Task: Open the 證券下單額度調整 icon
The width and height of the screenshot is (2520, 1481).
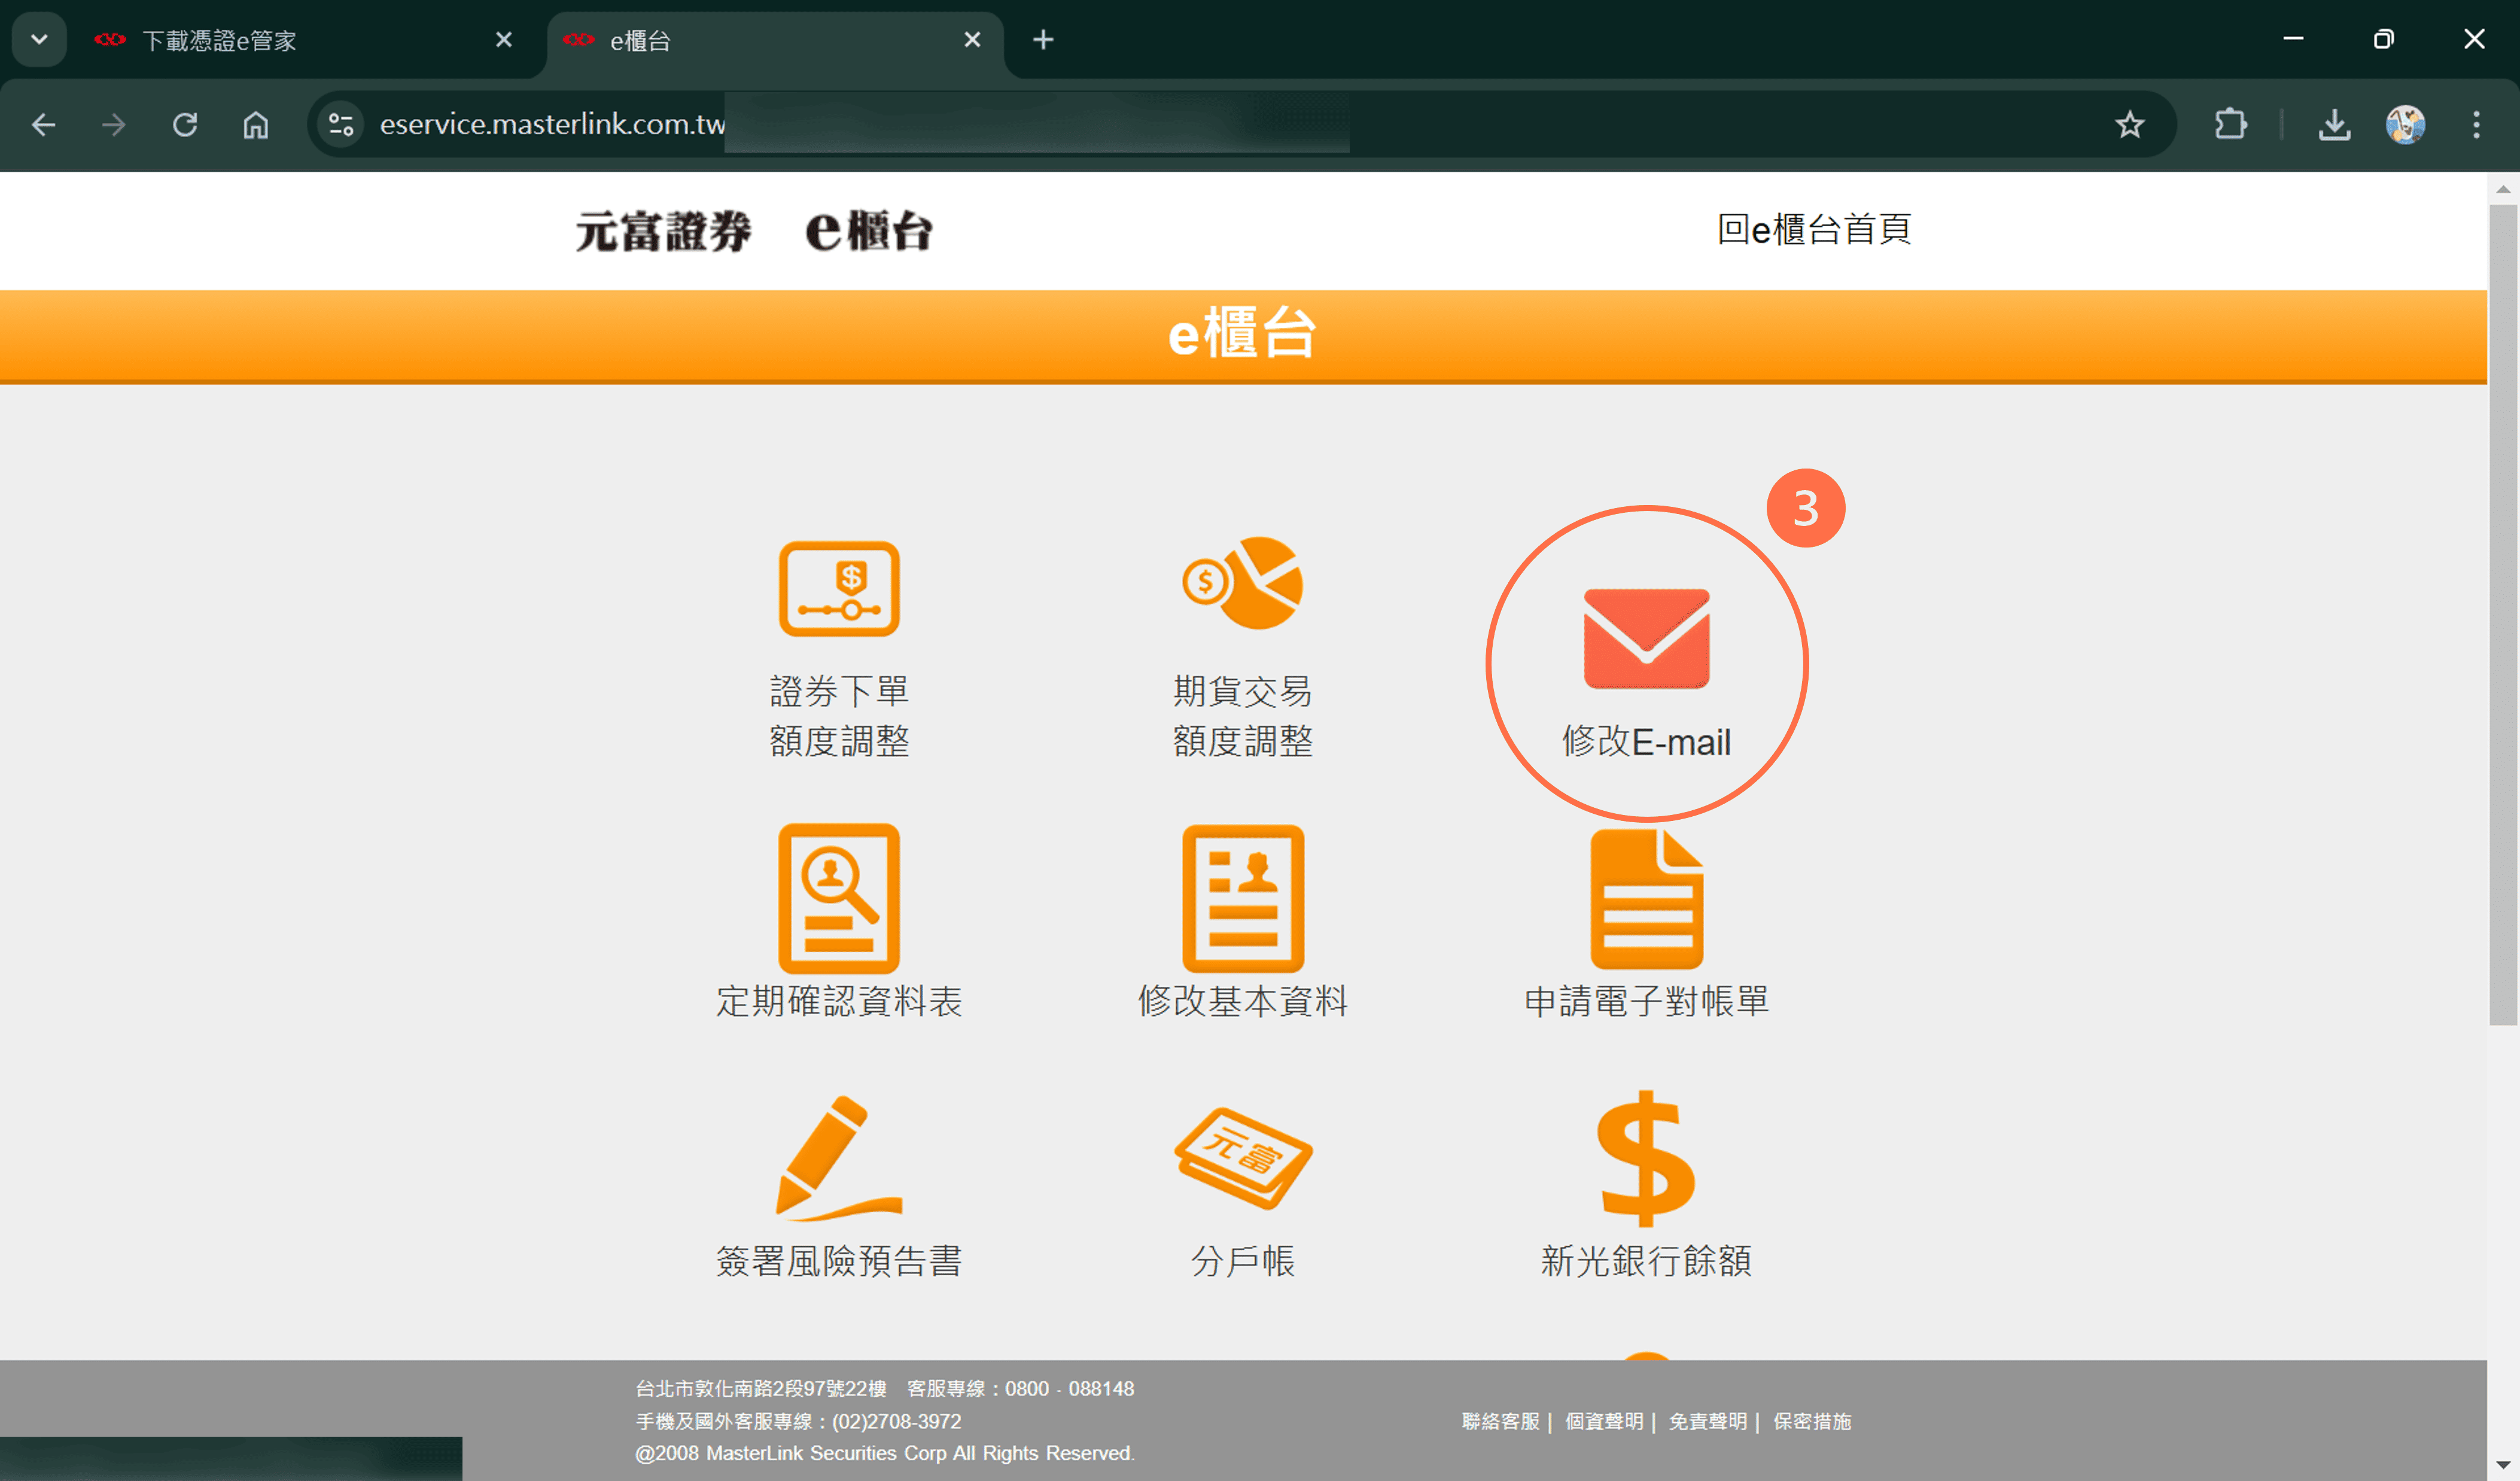Action: pyautogui.click(x=839, y=588)
